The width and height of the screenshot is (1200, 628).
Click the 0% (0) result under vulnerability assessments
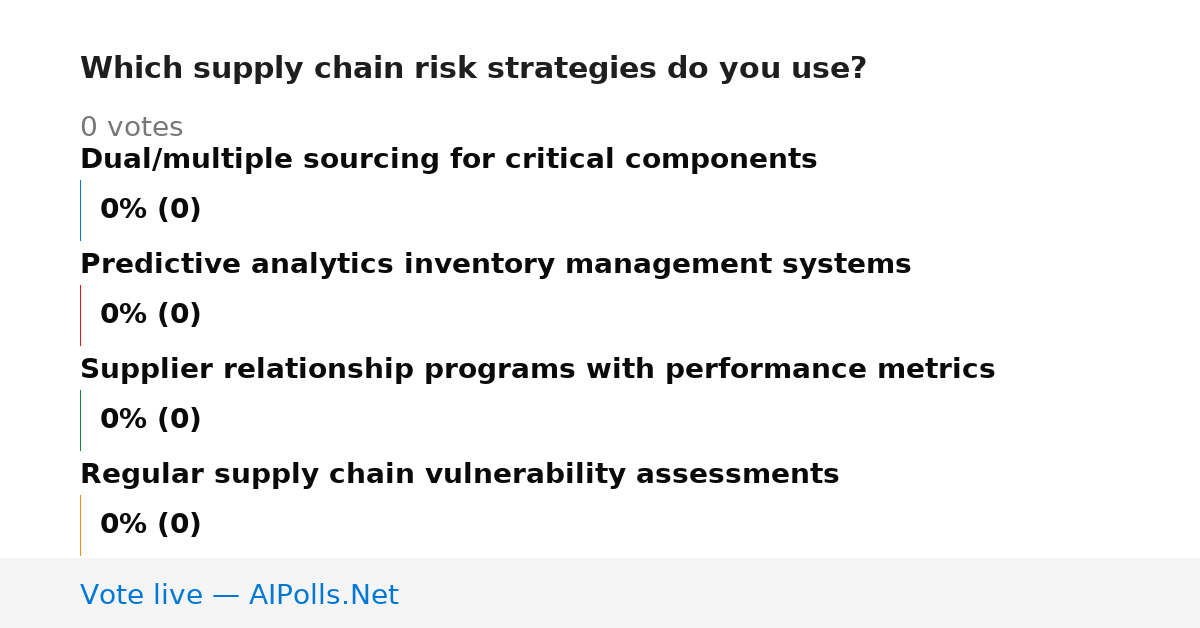[x=150, y=525]
